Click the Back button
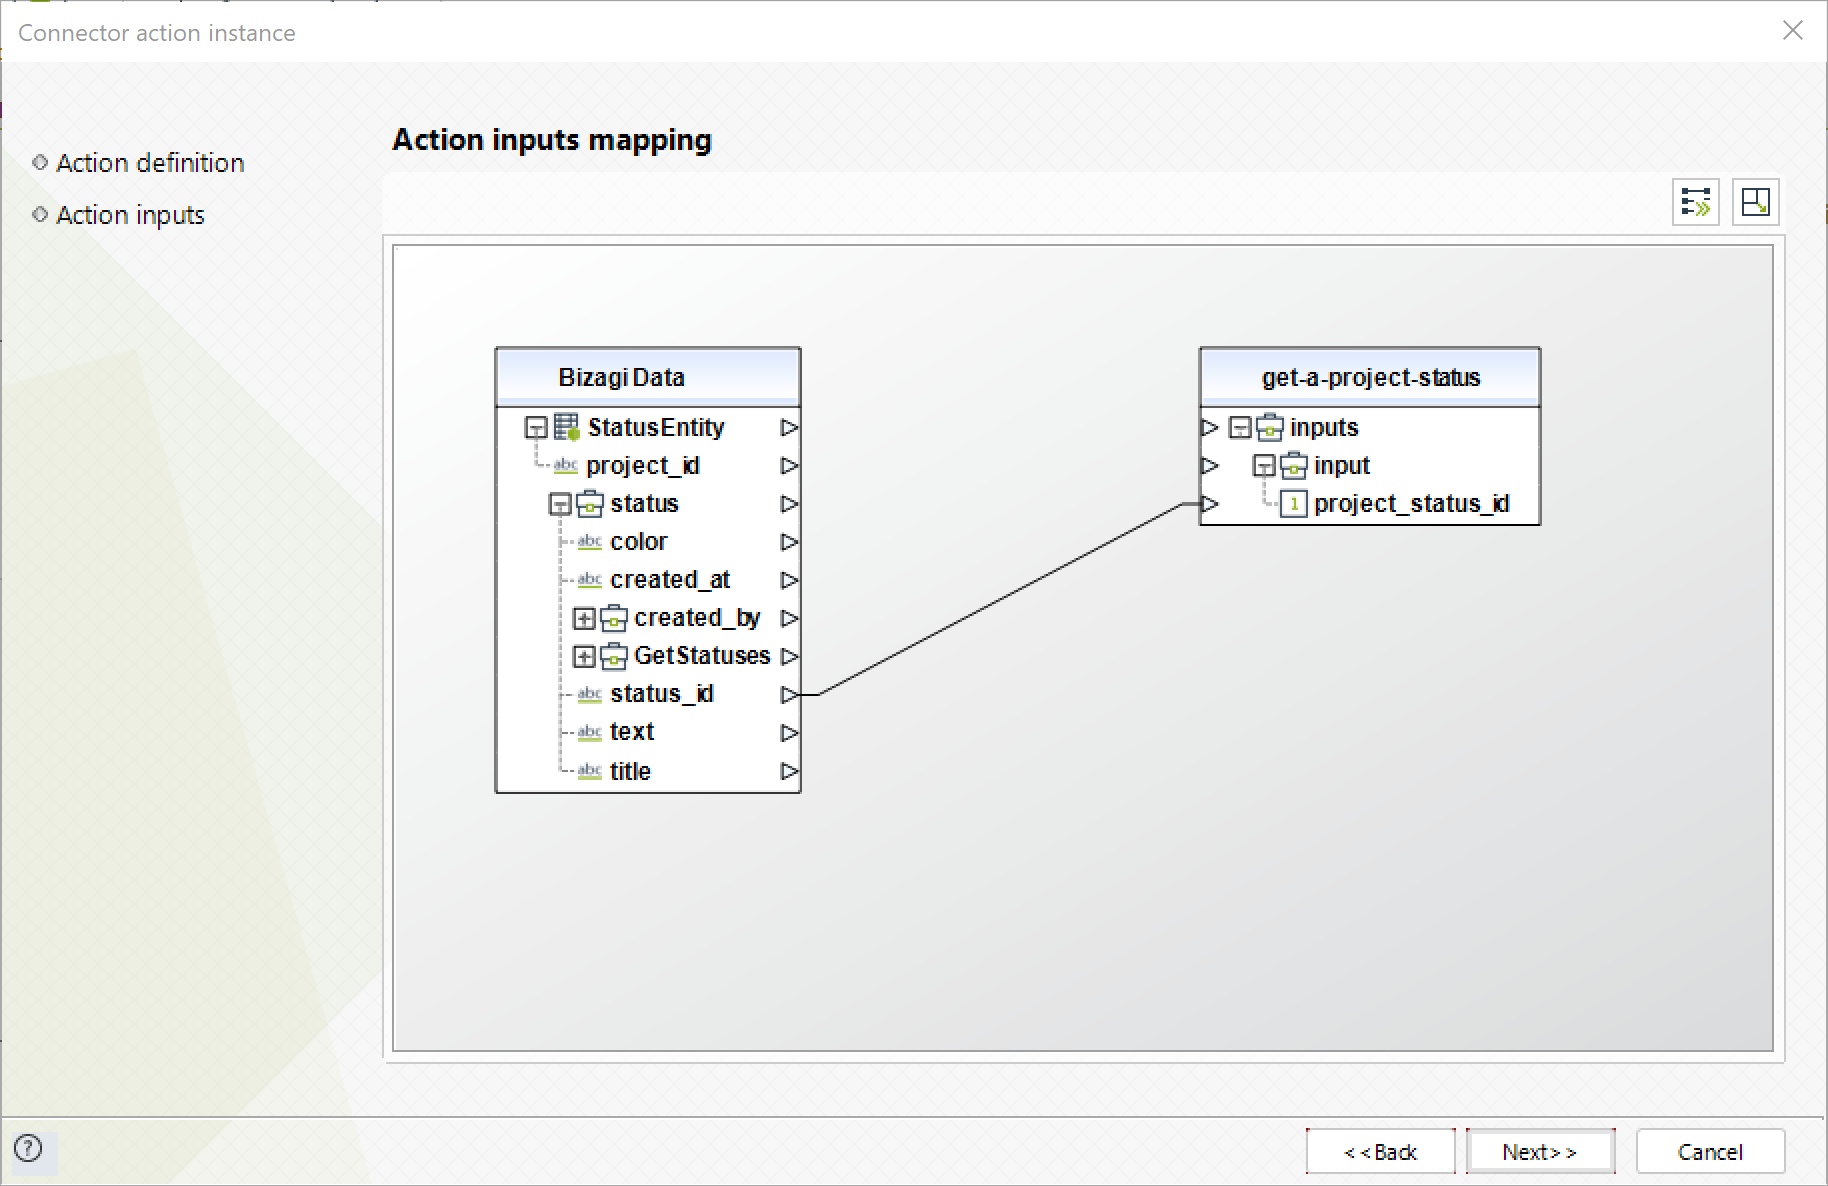This screenshot has width=1828, height=1186. [1380, 1152]
